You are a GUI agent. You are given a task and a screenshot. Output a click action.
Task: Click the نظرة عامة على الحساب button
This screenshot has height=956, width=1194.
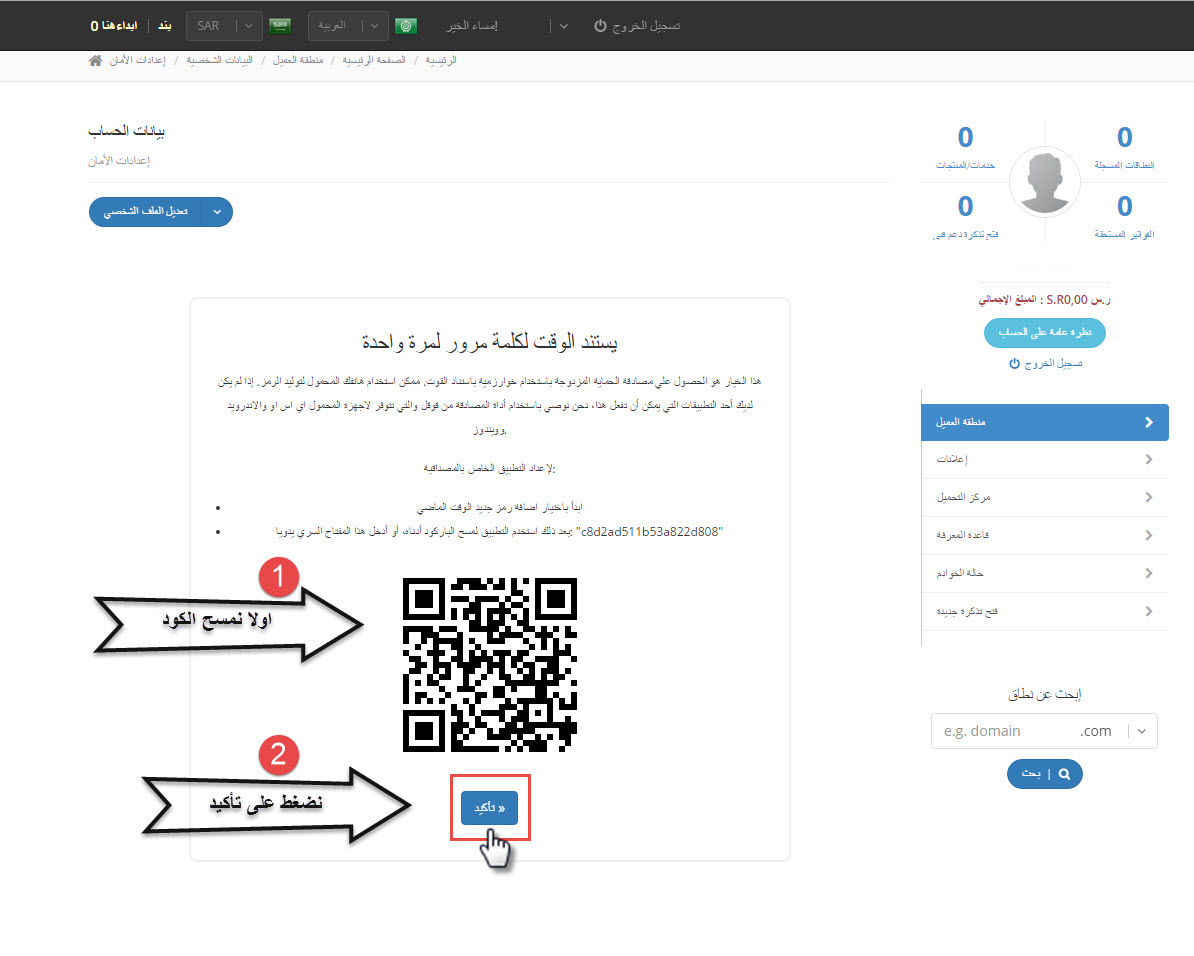pyautogui.click(x=1045, y=332)
